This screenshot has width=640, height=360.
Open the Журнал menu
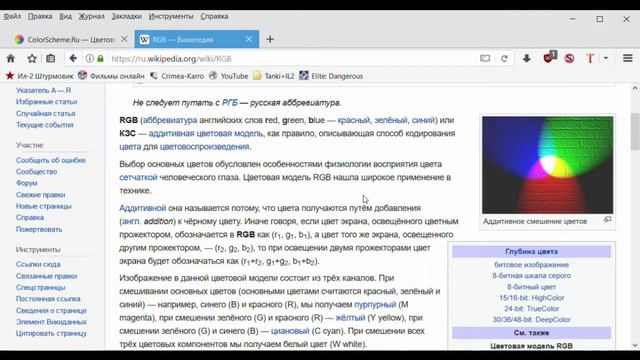pos(91,16)
